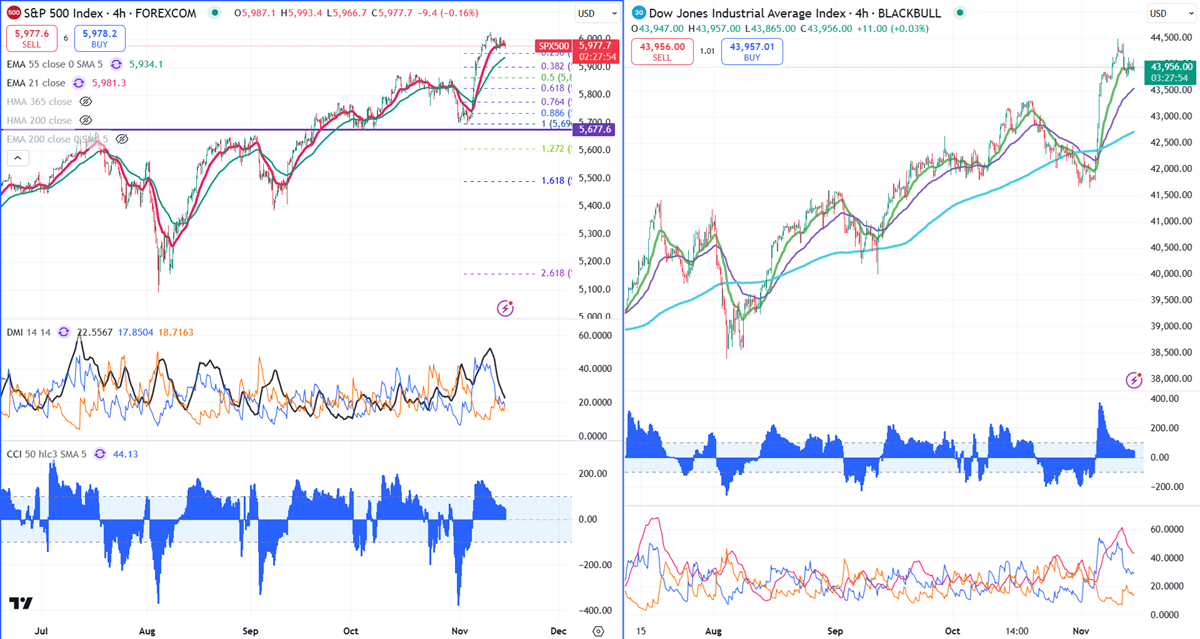The height and width of the screenshot is (639, 1200).
Task: Click the CCI indicator refresh icon
Action: [x=100, y=454]
